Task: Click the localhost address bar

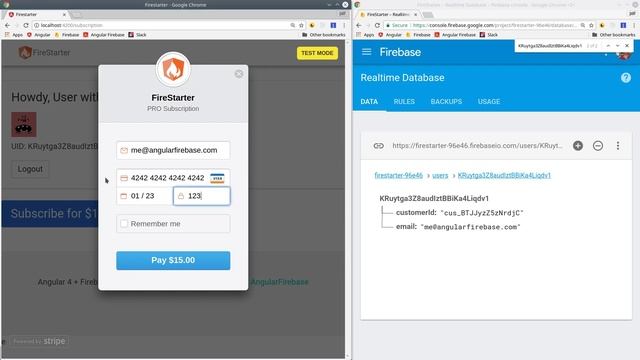Action: 163,25
